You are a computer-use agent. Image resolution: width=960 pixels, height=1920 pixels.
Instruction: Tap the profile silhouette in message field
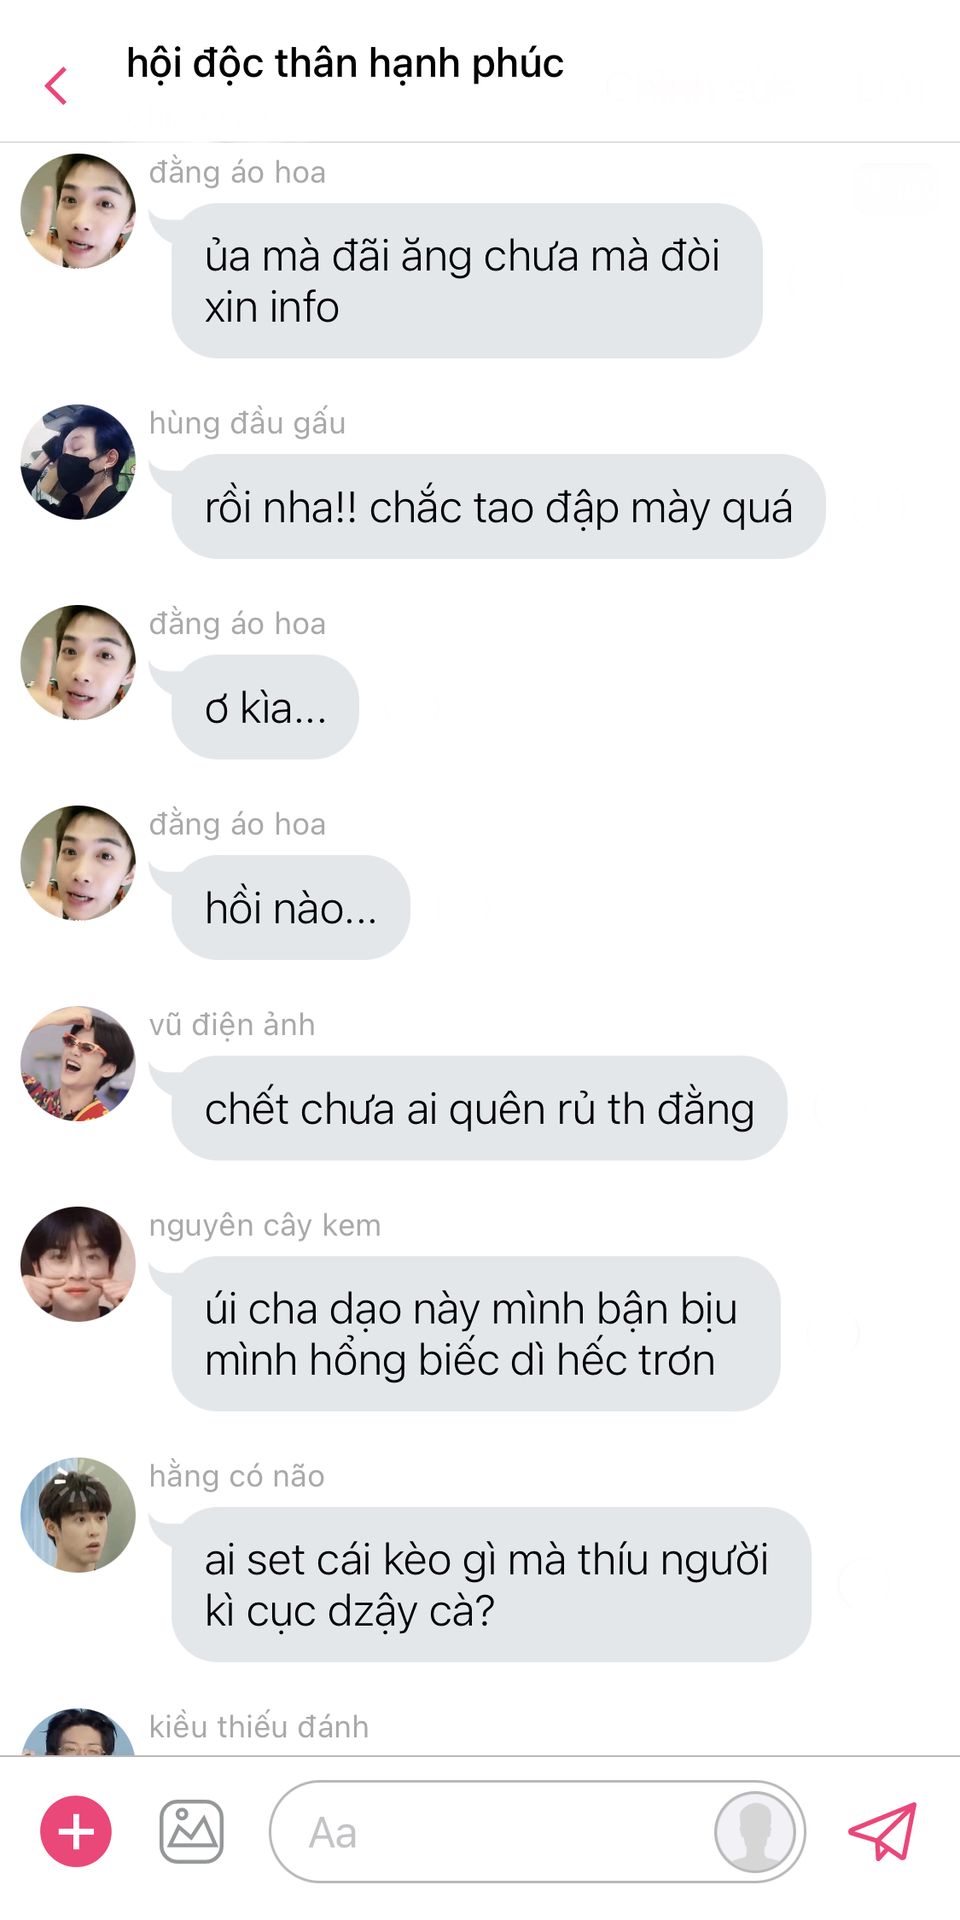click(755, 1831)
